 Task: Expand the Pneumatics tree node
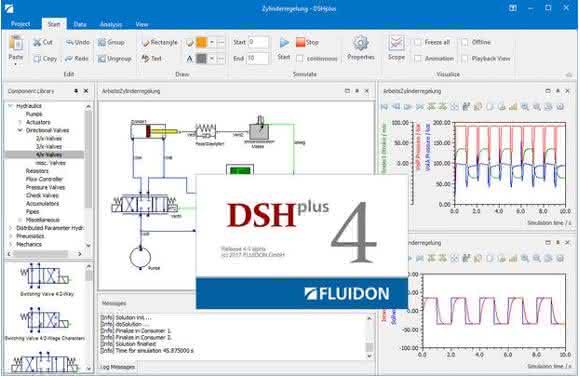click(x=10, y=236)
